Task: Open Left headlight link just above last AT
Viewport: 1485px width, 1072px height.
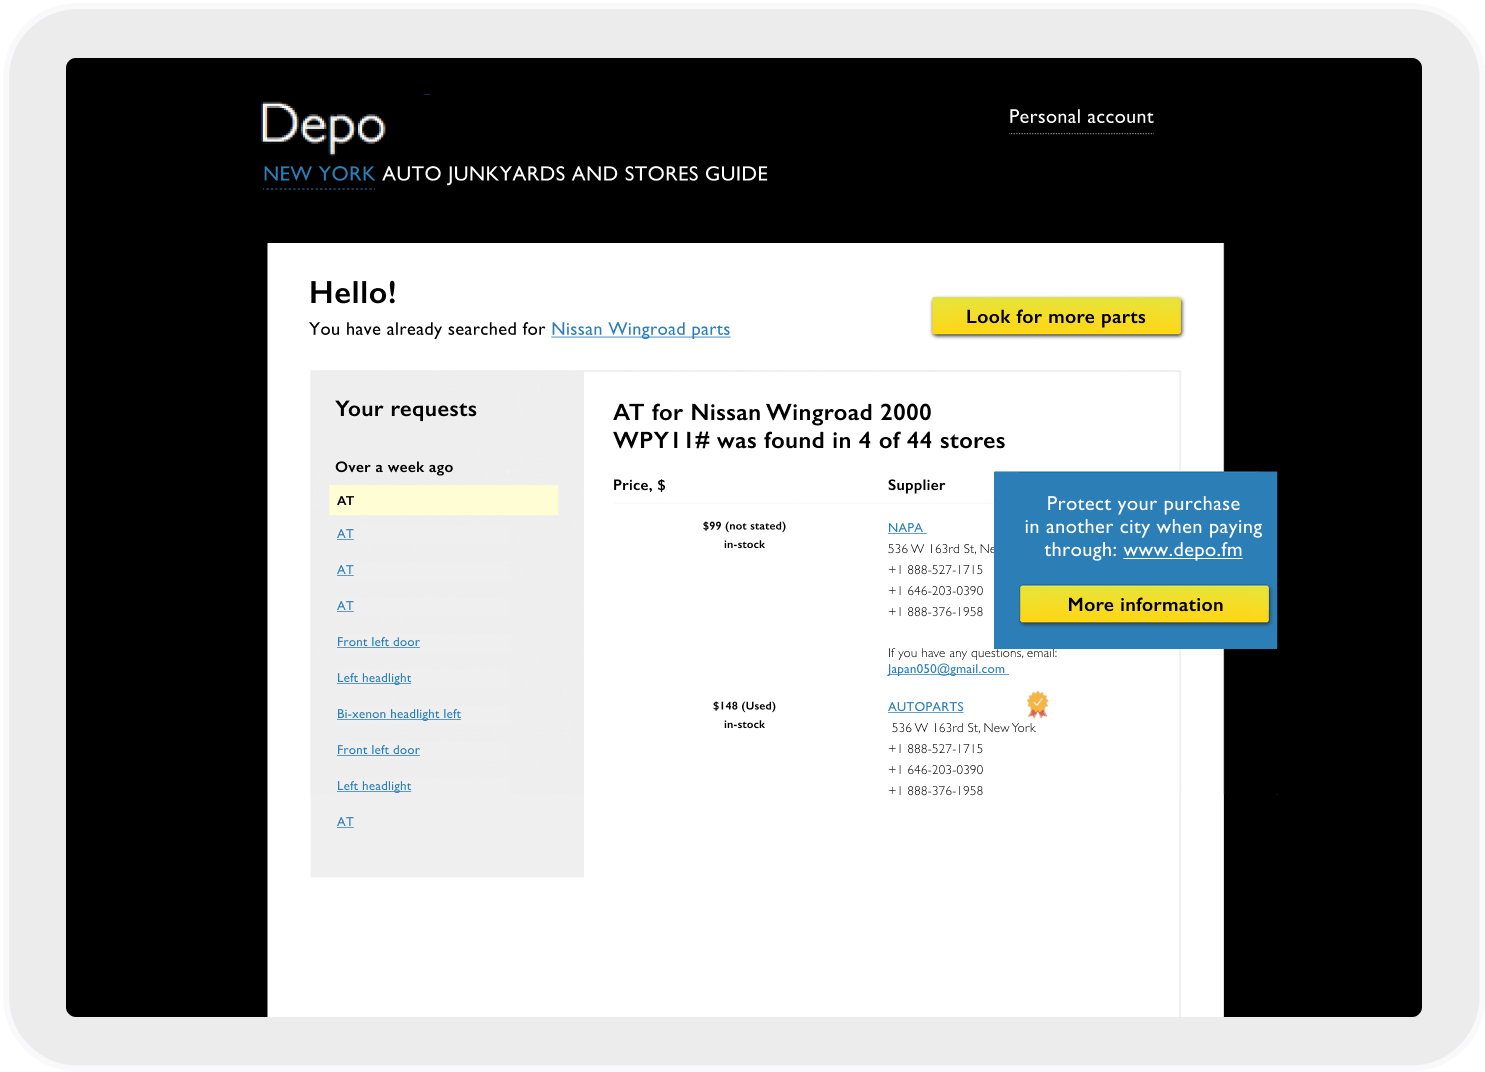Action: point(374,786)
